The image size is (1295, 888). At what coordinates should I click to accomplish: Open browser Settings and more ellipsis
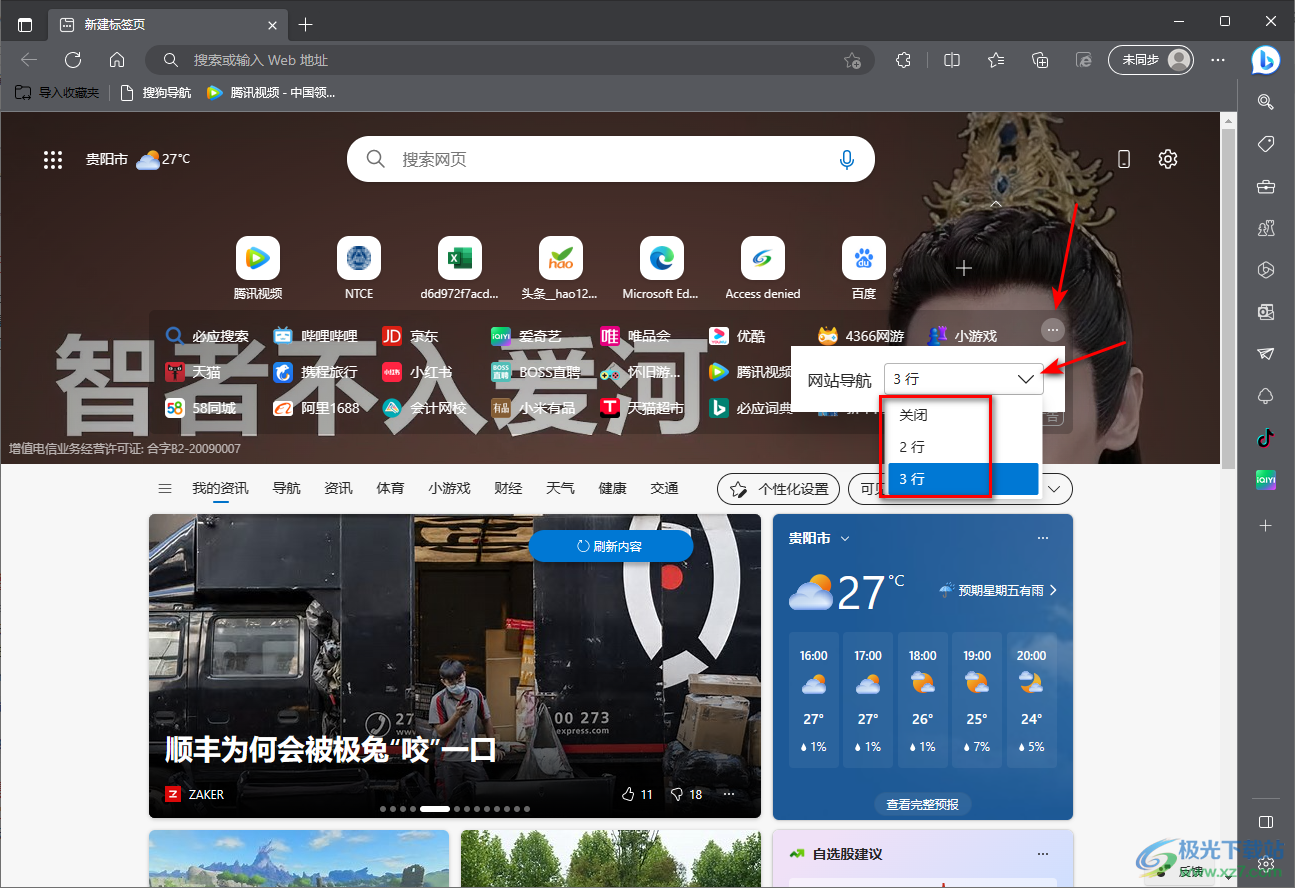(x=1218, y=60)
